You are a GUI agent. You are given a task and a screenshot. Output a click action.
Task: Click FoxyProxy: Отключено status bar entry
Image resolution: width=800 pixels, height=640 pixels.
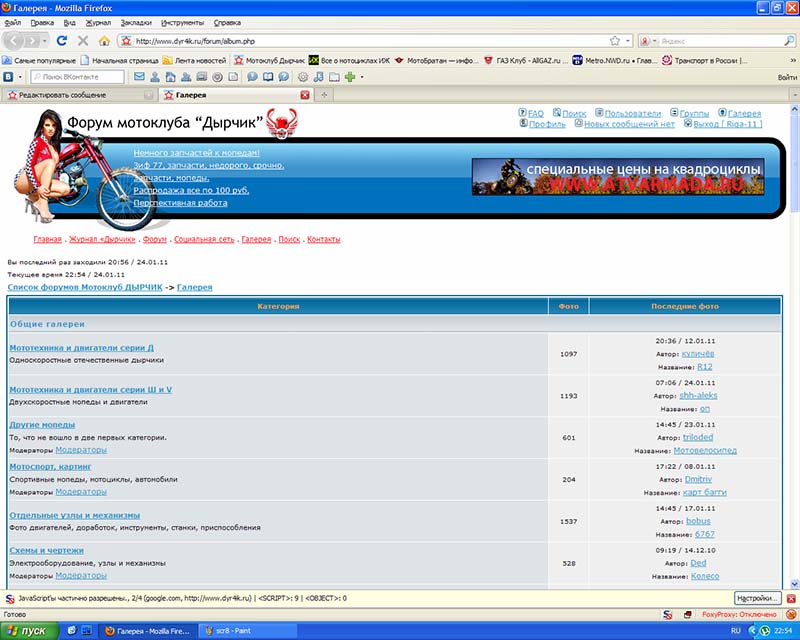[x=739, y=614]
